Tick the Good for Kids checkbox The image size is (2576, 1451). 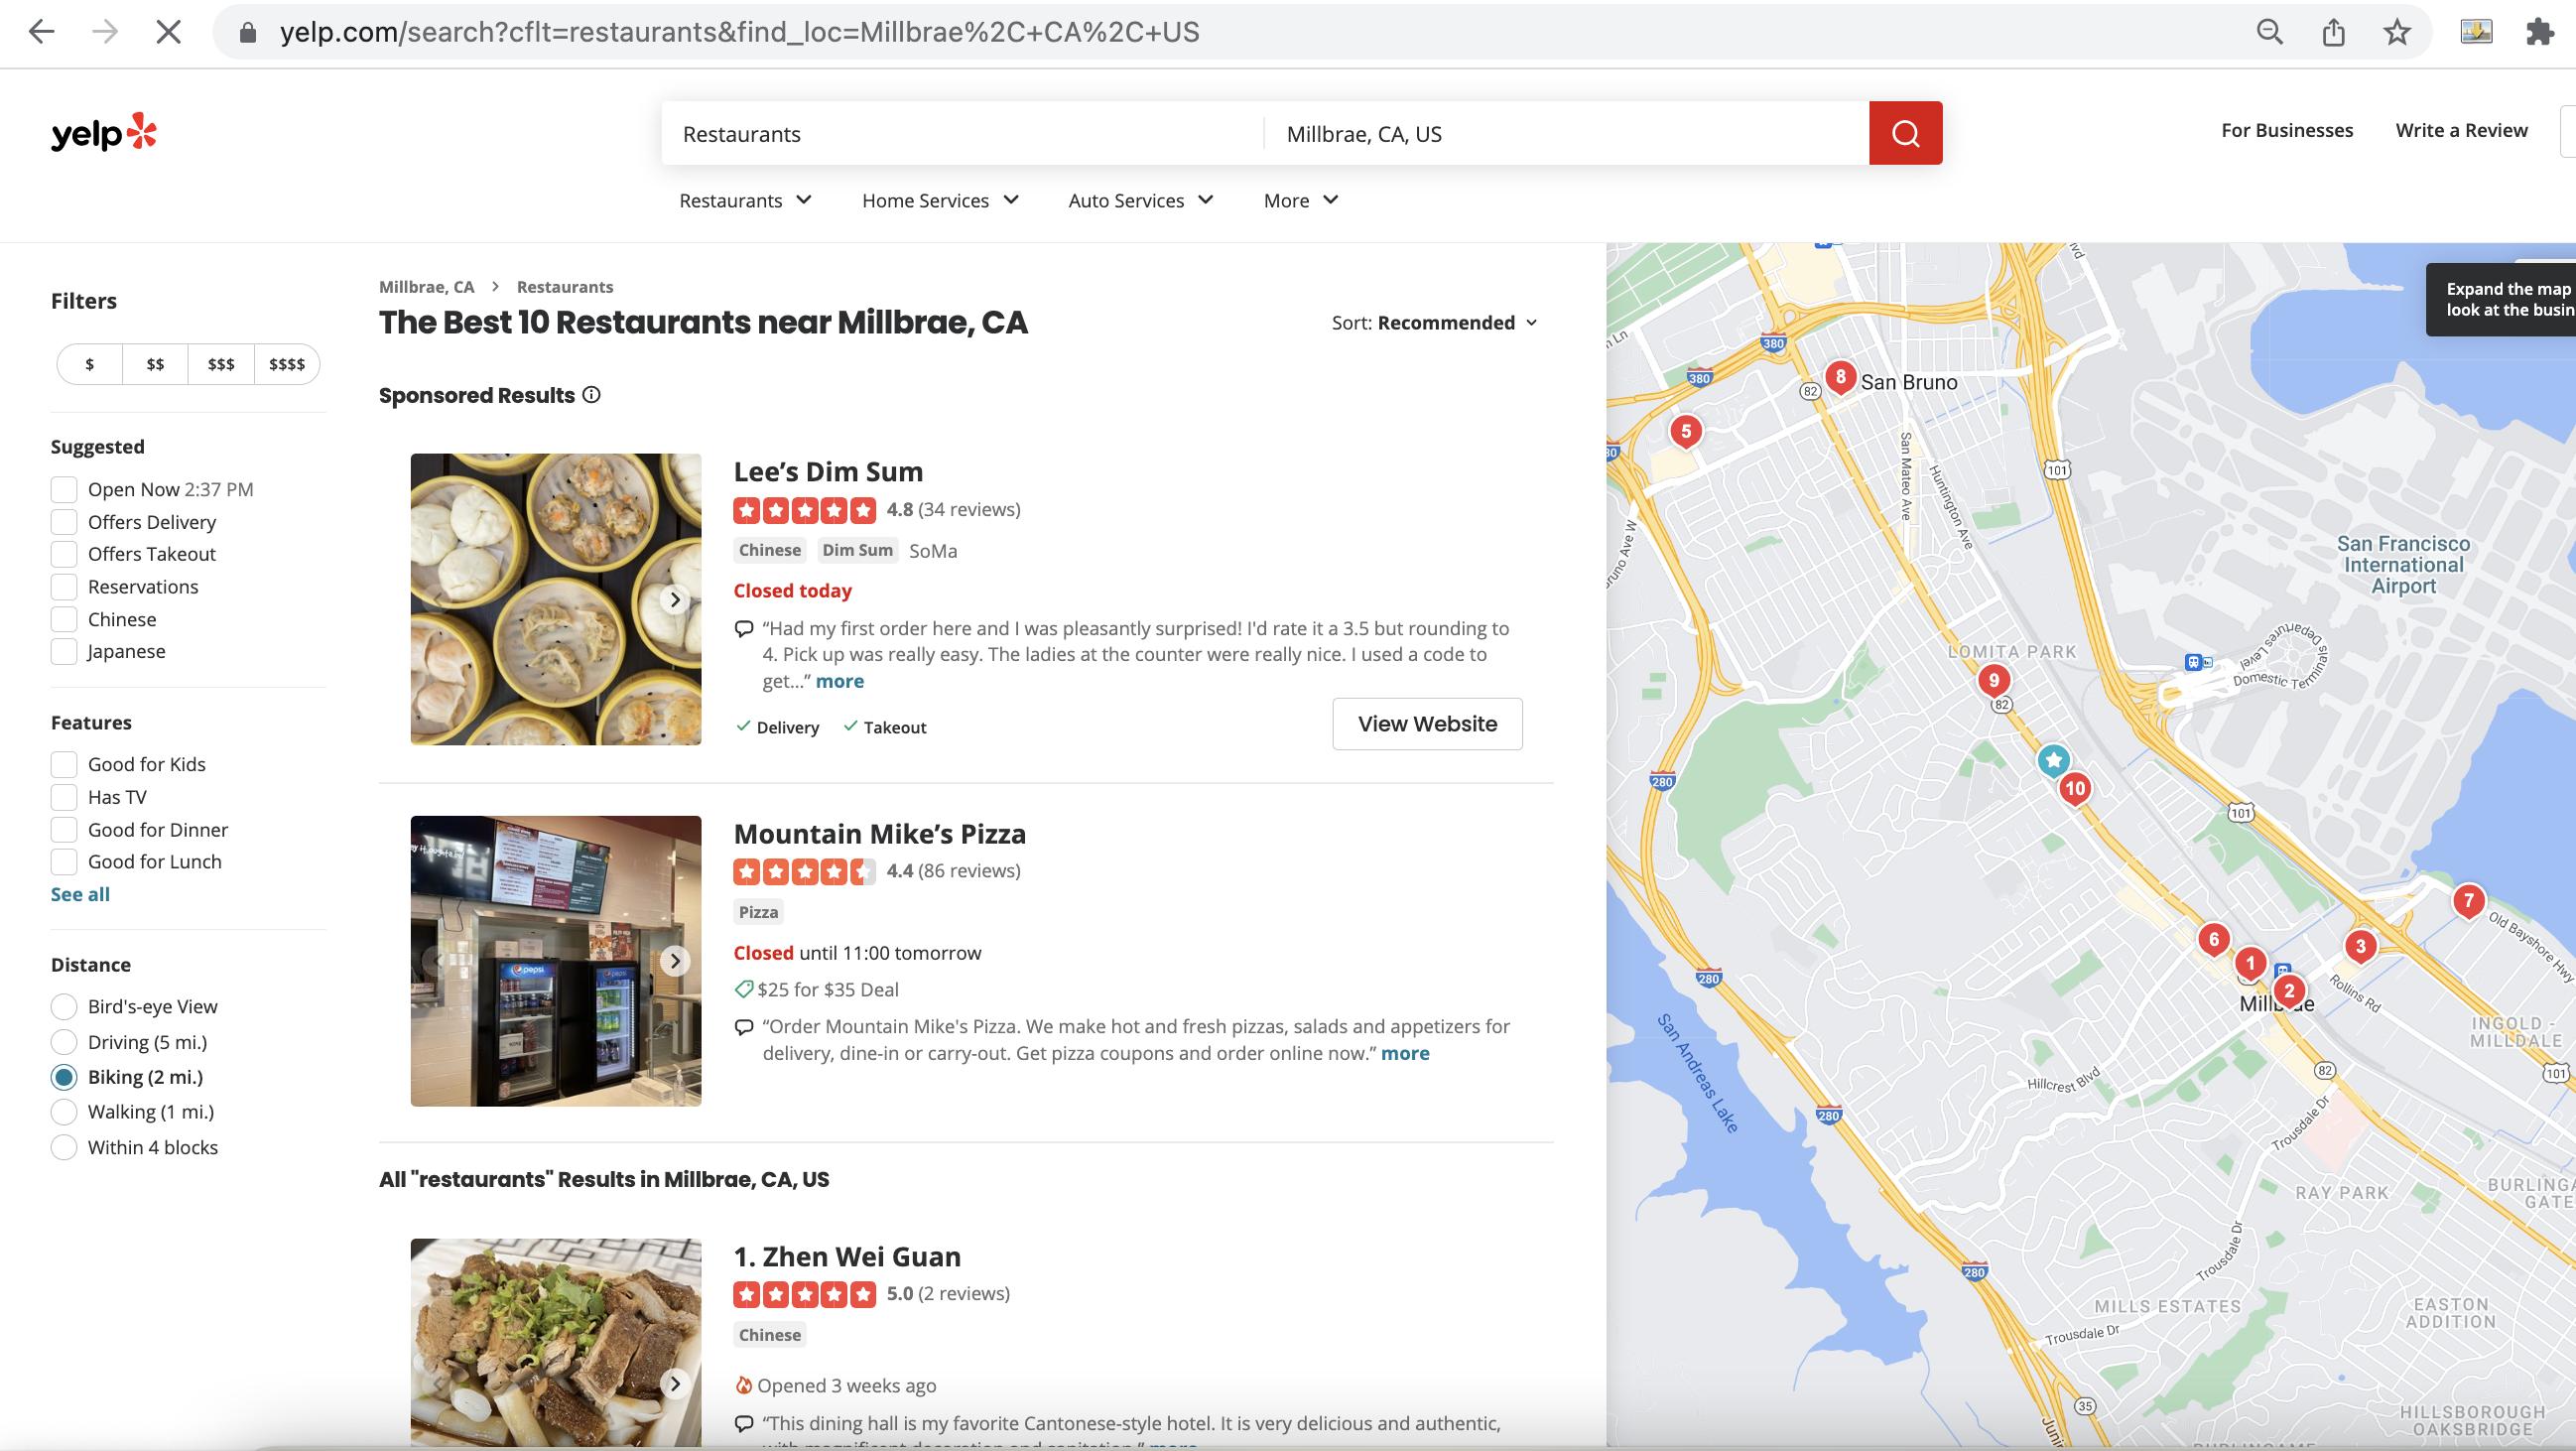click(x=64, y=765)
